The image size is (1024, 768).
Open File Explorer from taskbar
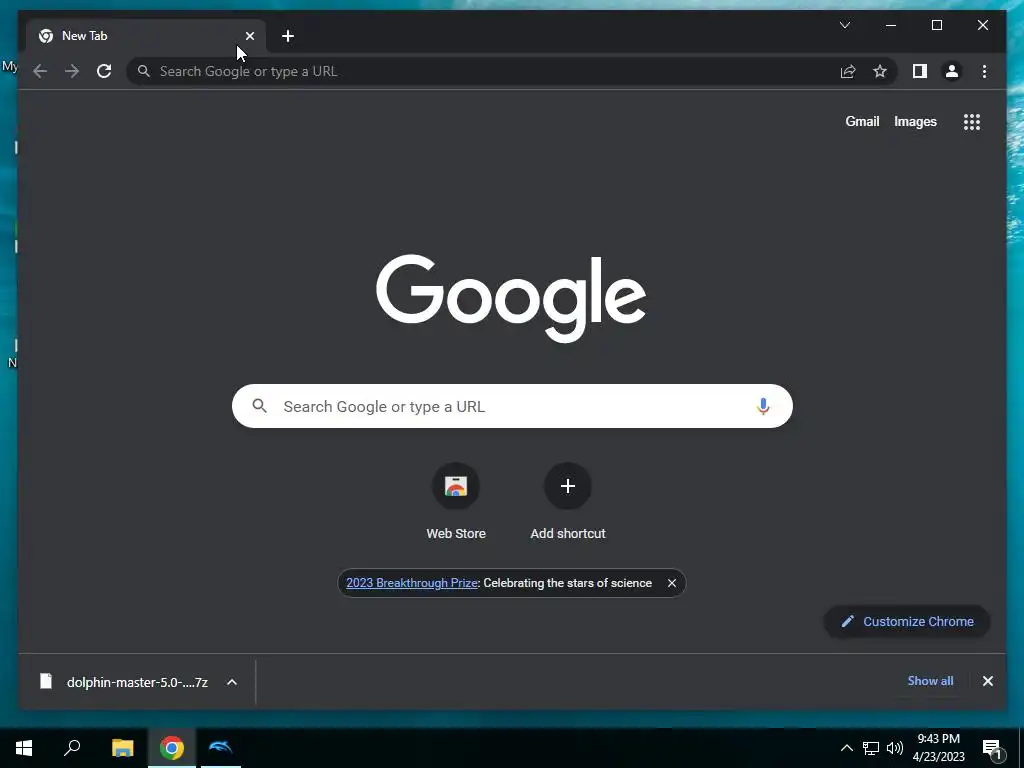[122, 748]
